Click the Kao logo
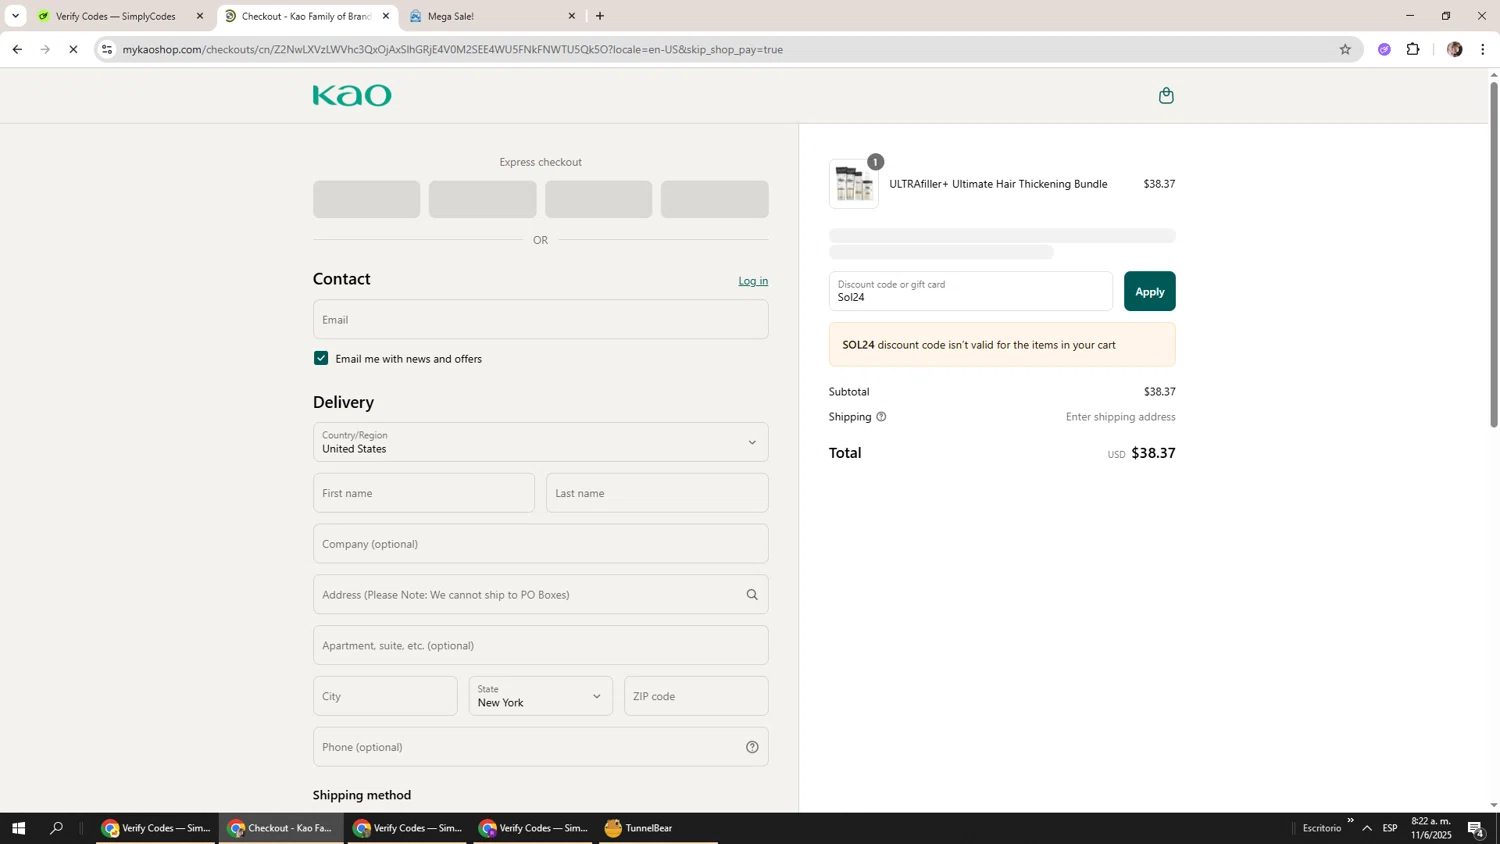 352,95
